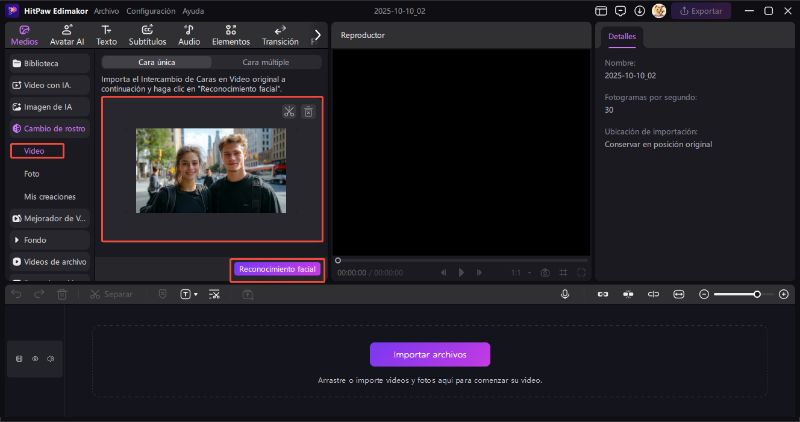The width and height of the screenshot is (800, 422).
Task: Toggle track visibility eye icon in timeline
Action: point(35,358)
